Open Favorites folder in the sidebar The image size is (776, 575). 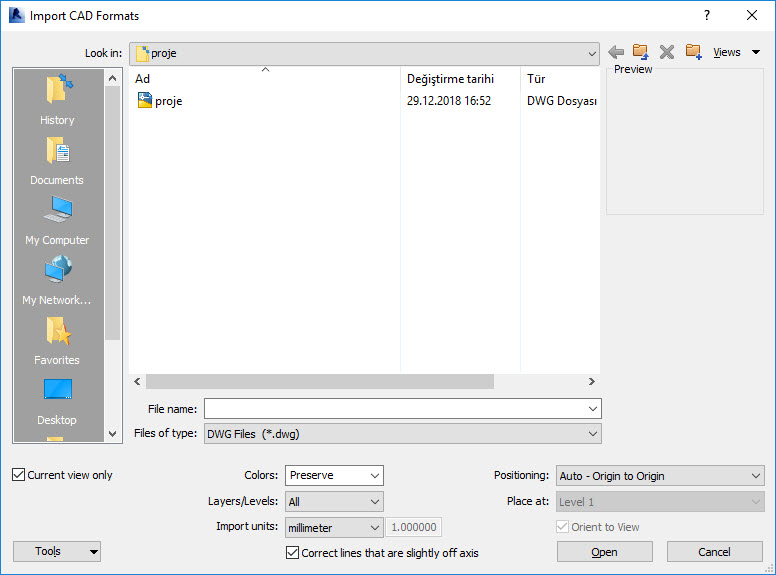[x=57, y=340]
